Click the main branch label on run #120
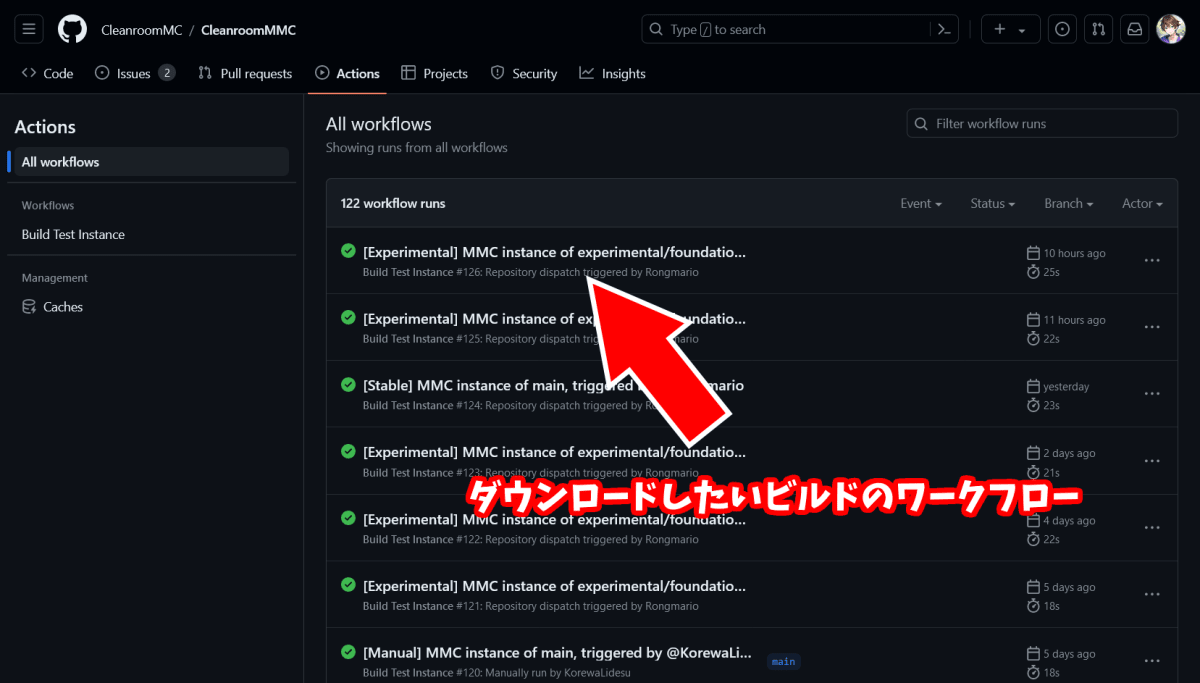1200x683 pixels. [x=784, y=661]
